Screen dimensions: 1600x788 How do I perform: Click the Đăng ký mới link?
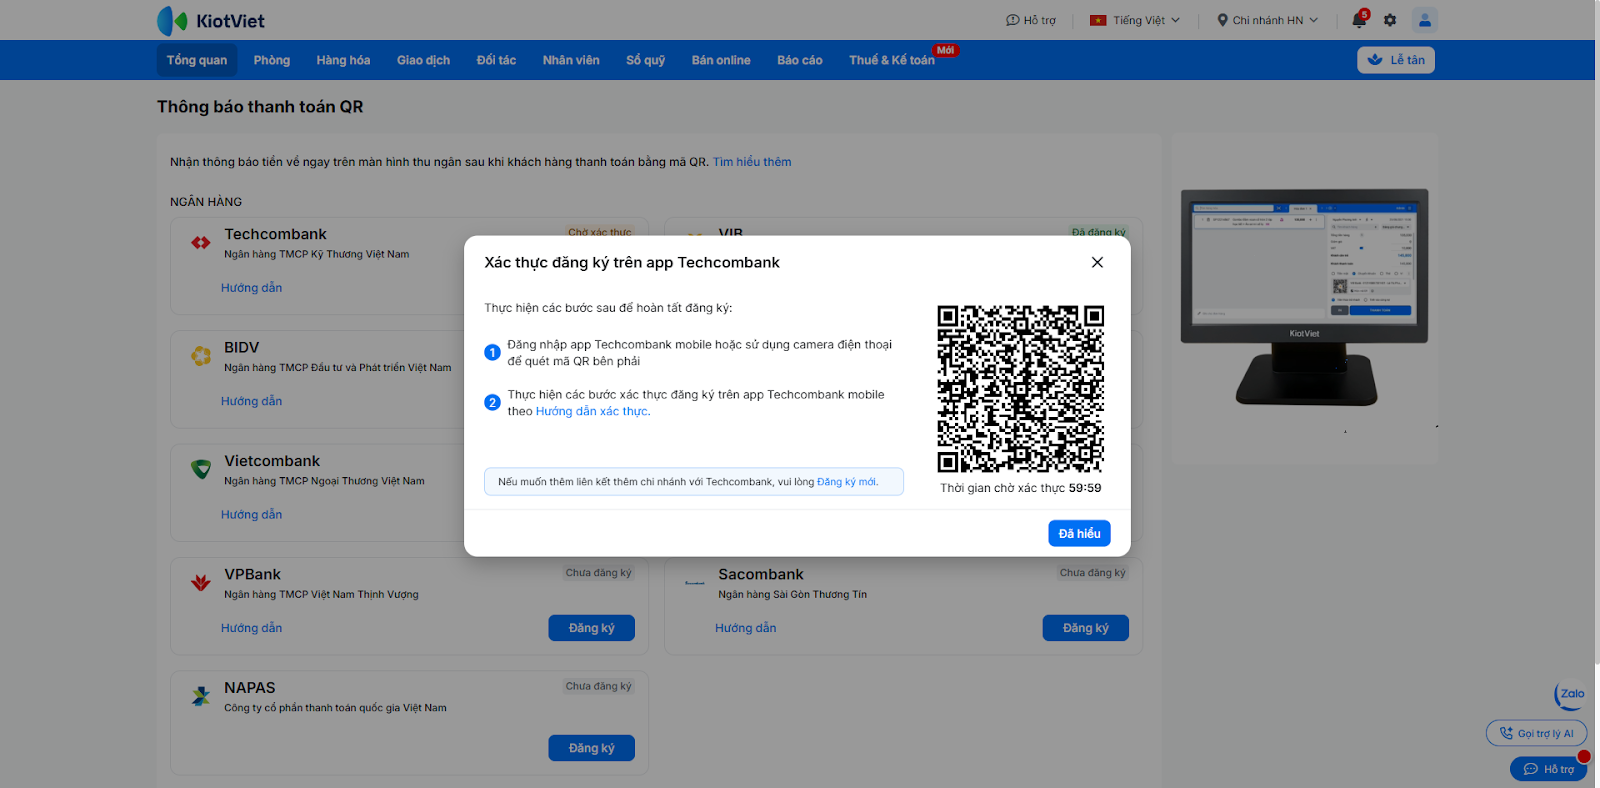(x=846, y=482)
